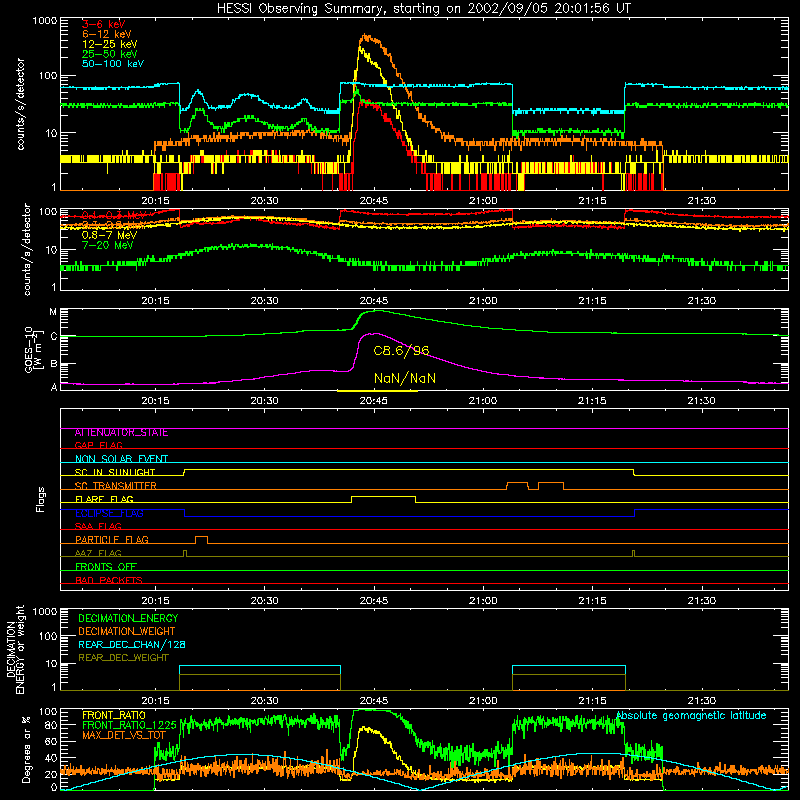
Task: Click the orange "0.3-0.8 MeV" legend label
Action: tap(114, 225)
